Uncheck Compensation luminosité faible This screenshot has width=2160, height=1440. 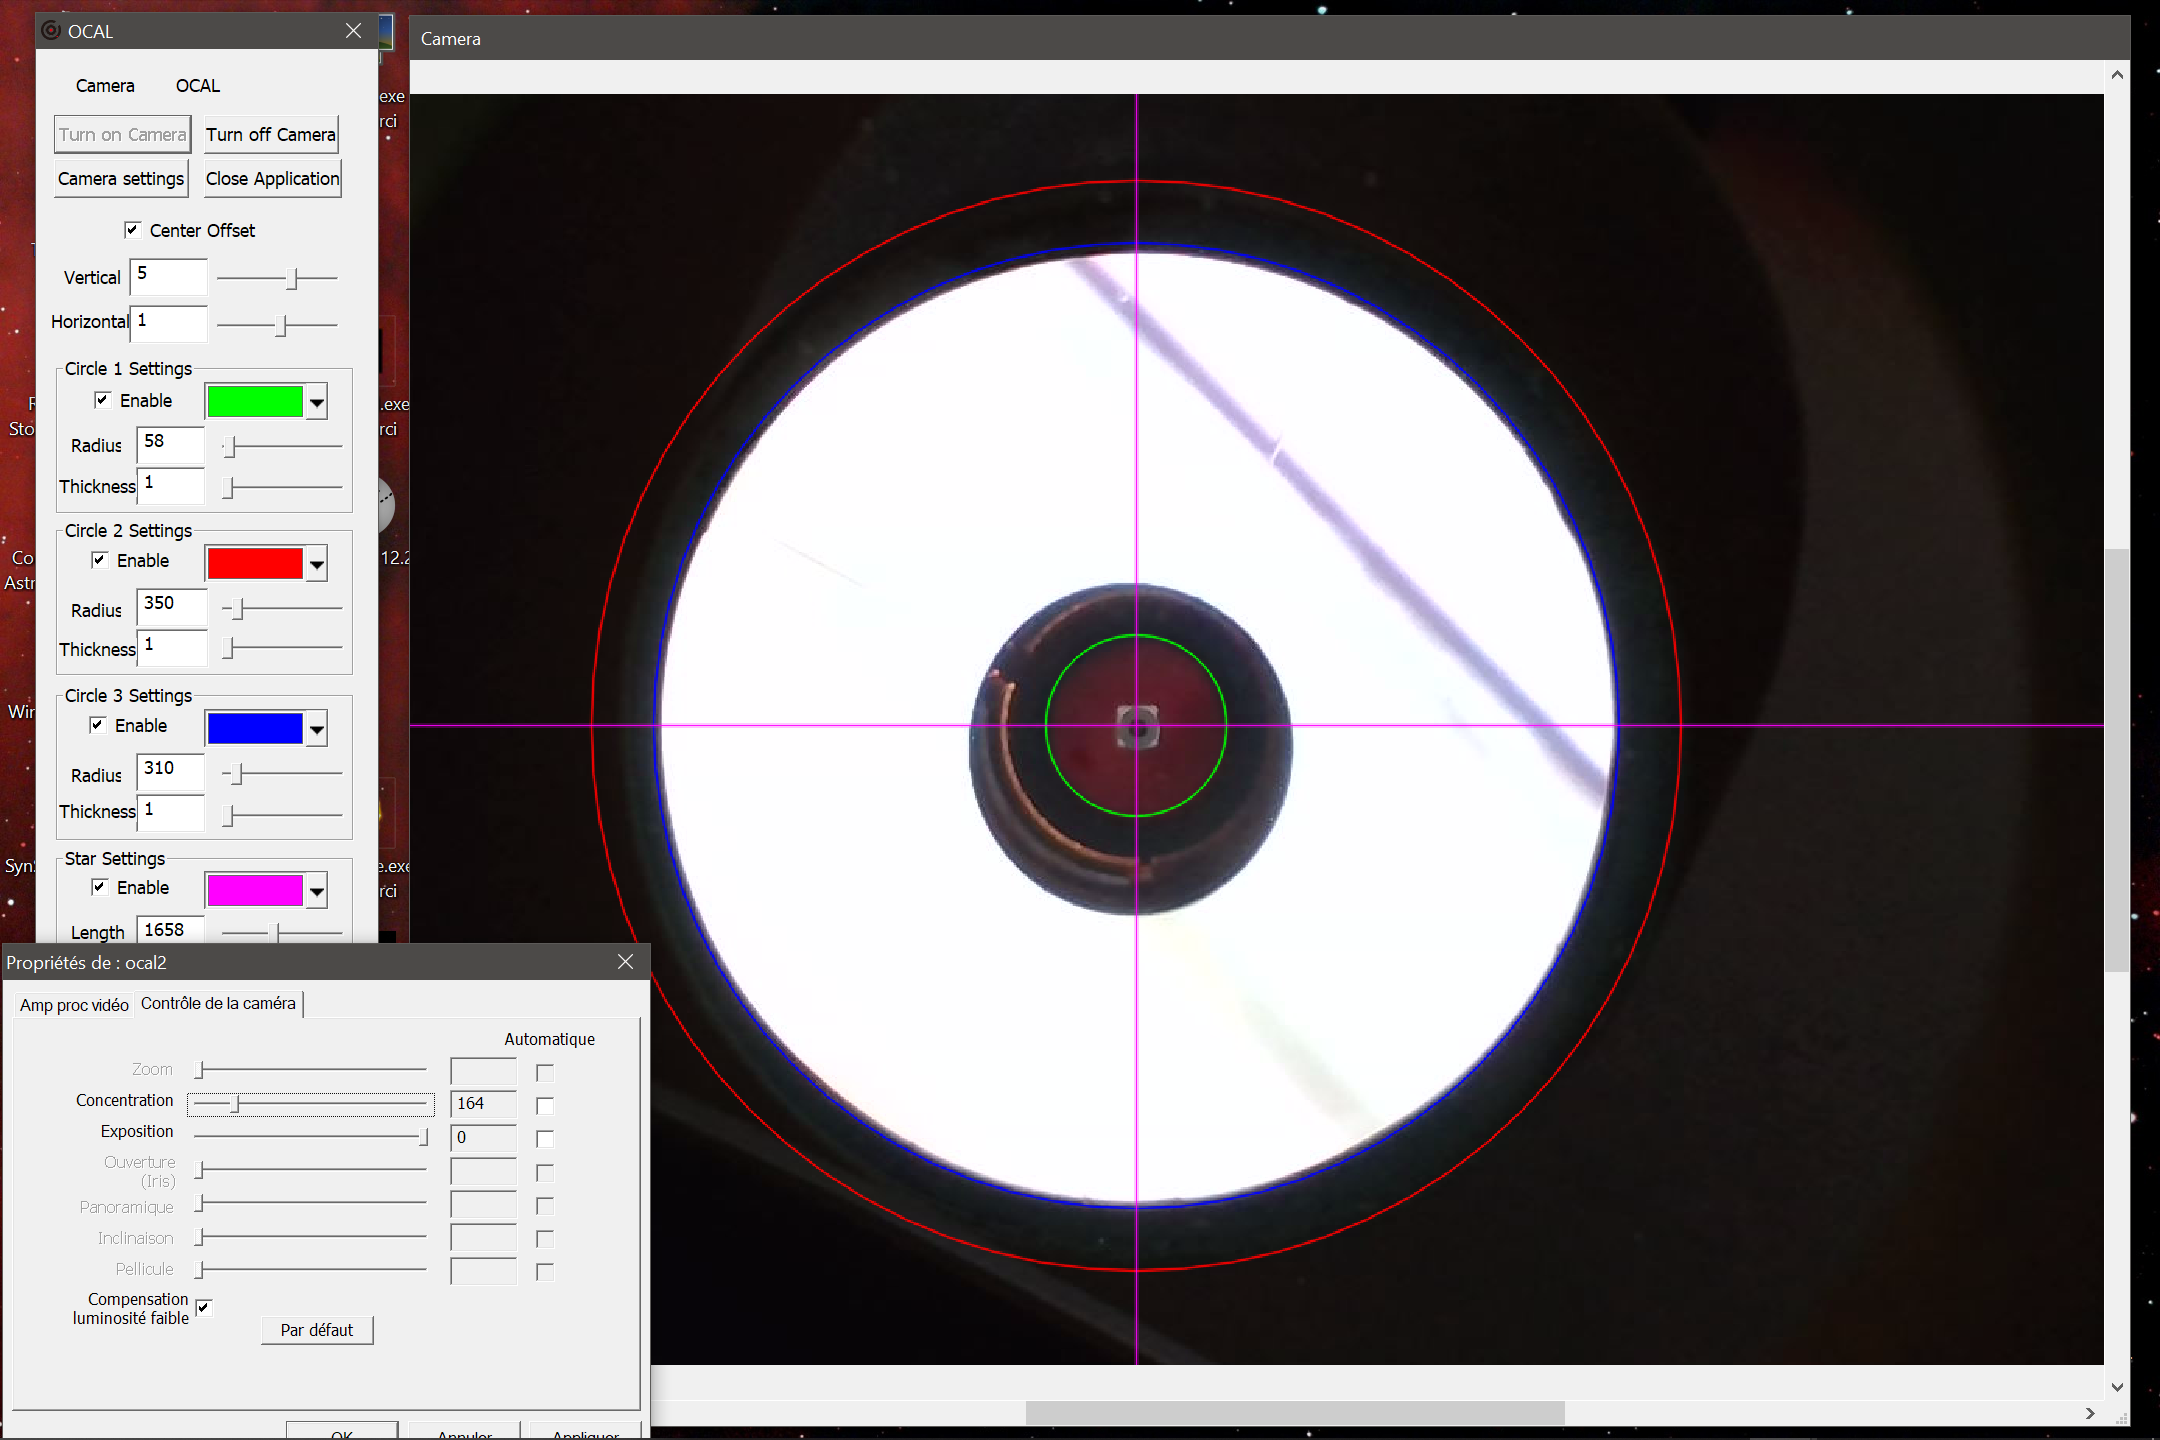tap(204, 1308)
